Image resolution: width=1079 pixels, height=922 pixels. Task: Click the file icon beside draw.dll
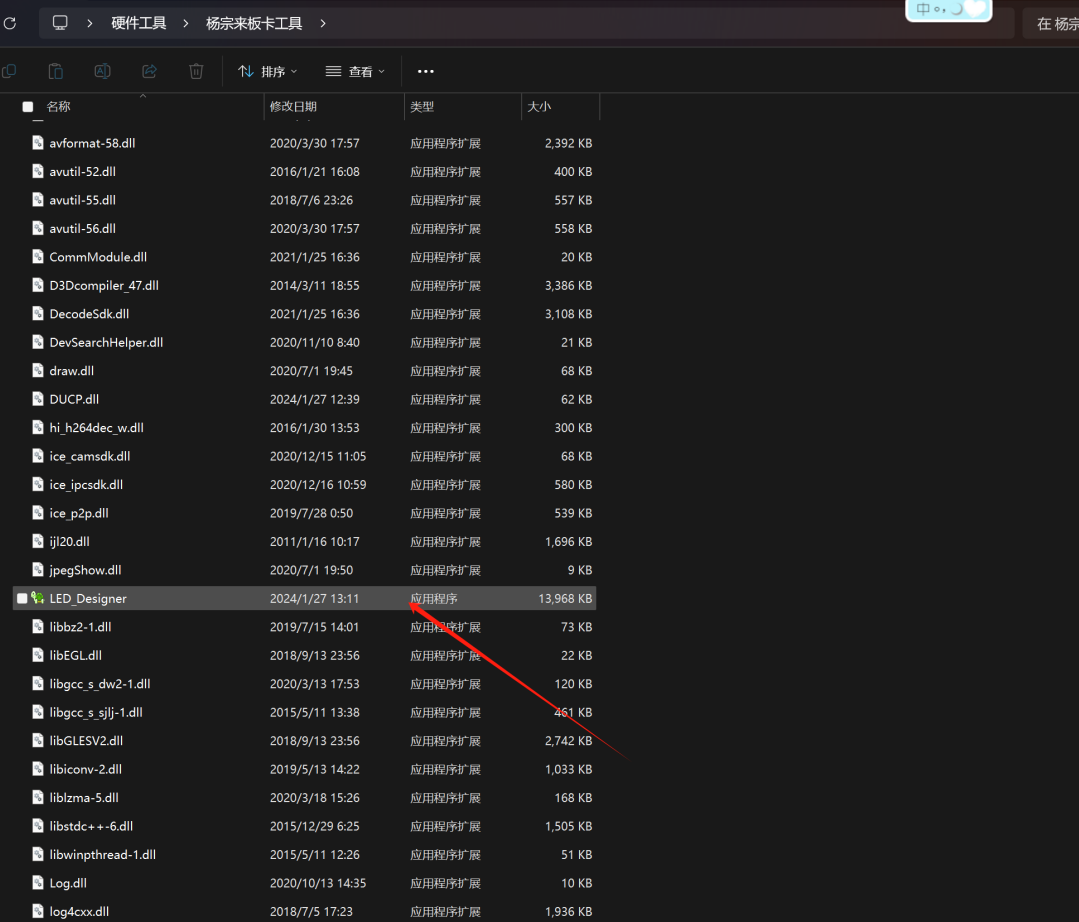tap(38, 370)
